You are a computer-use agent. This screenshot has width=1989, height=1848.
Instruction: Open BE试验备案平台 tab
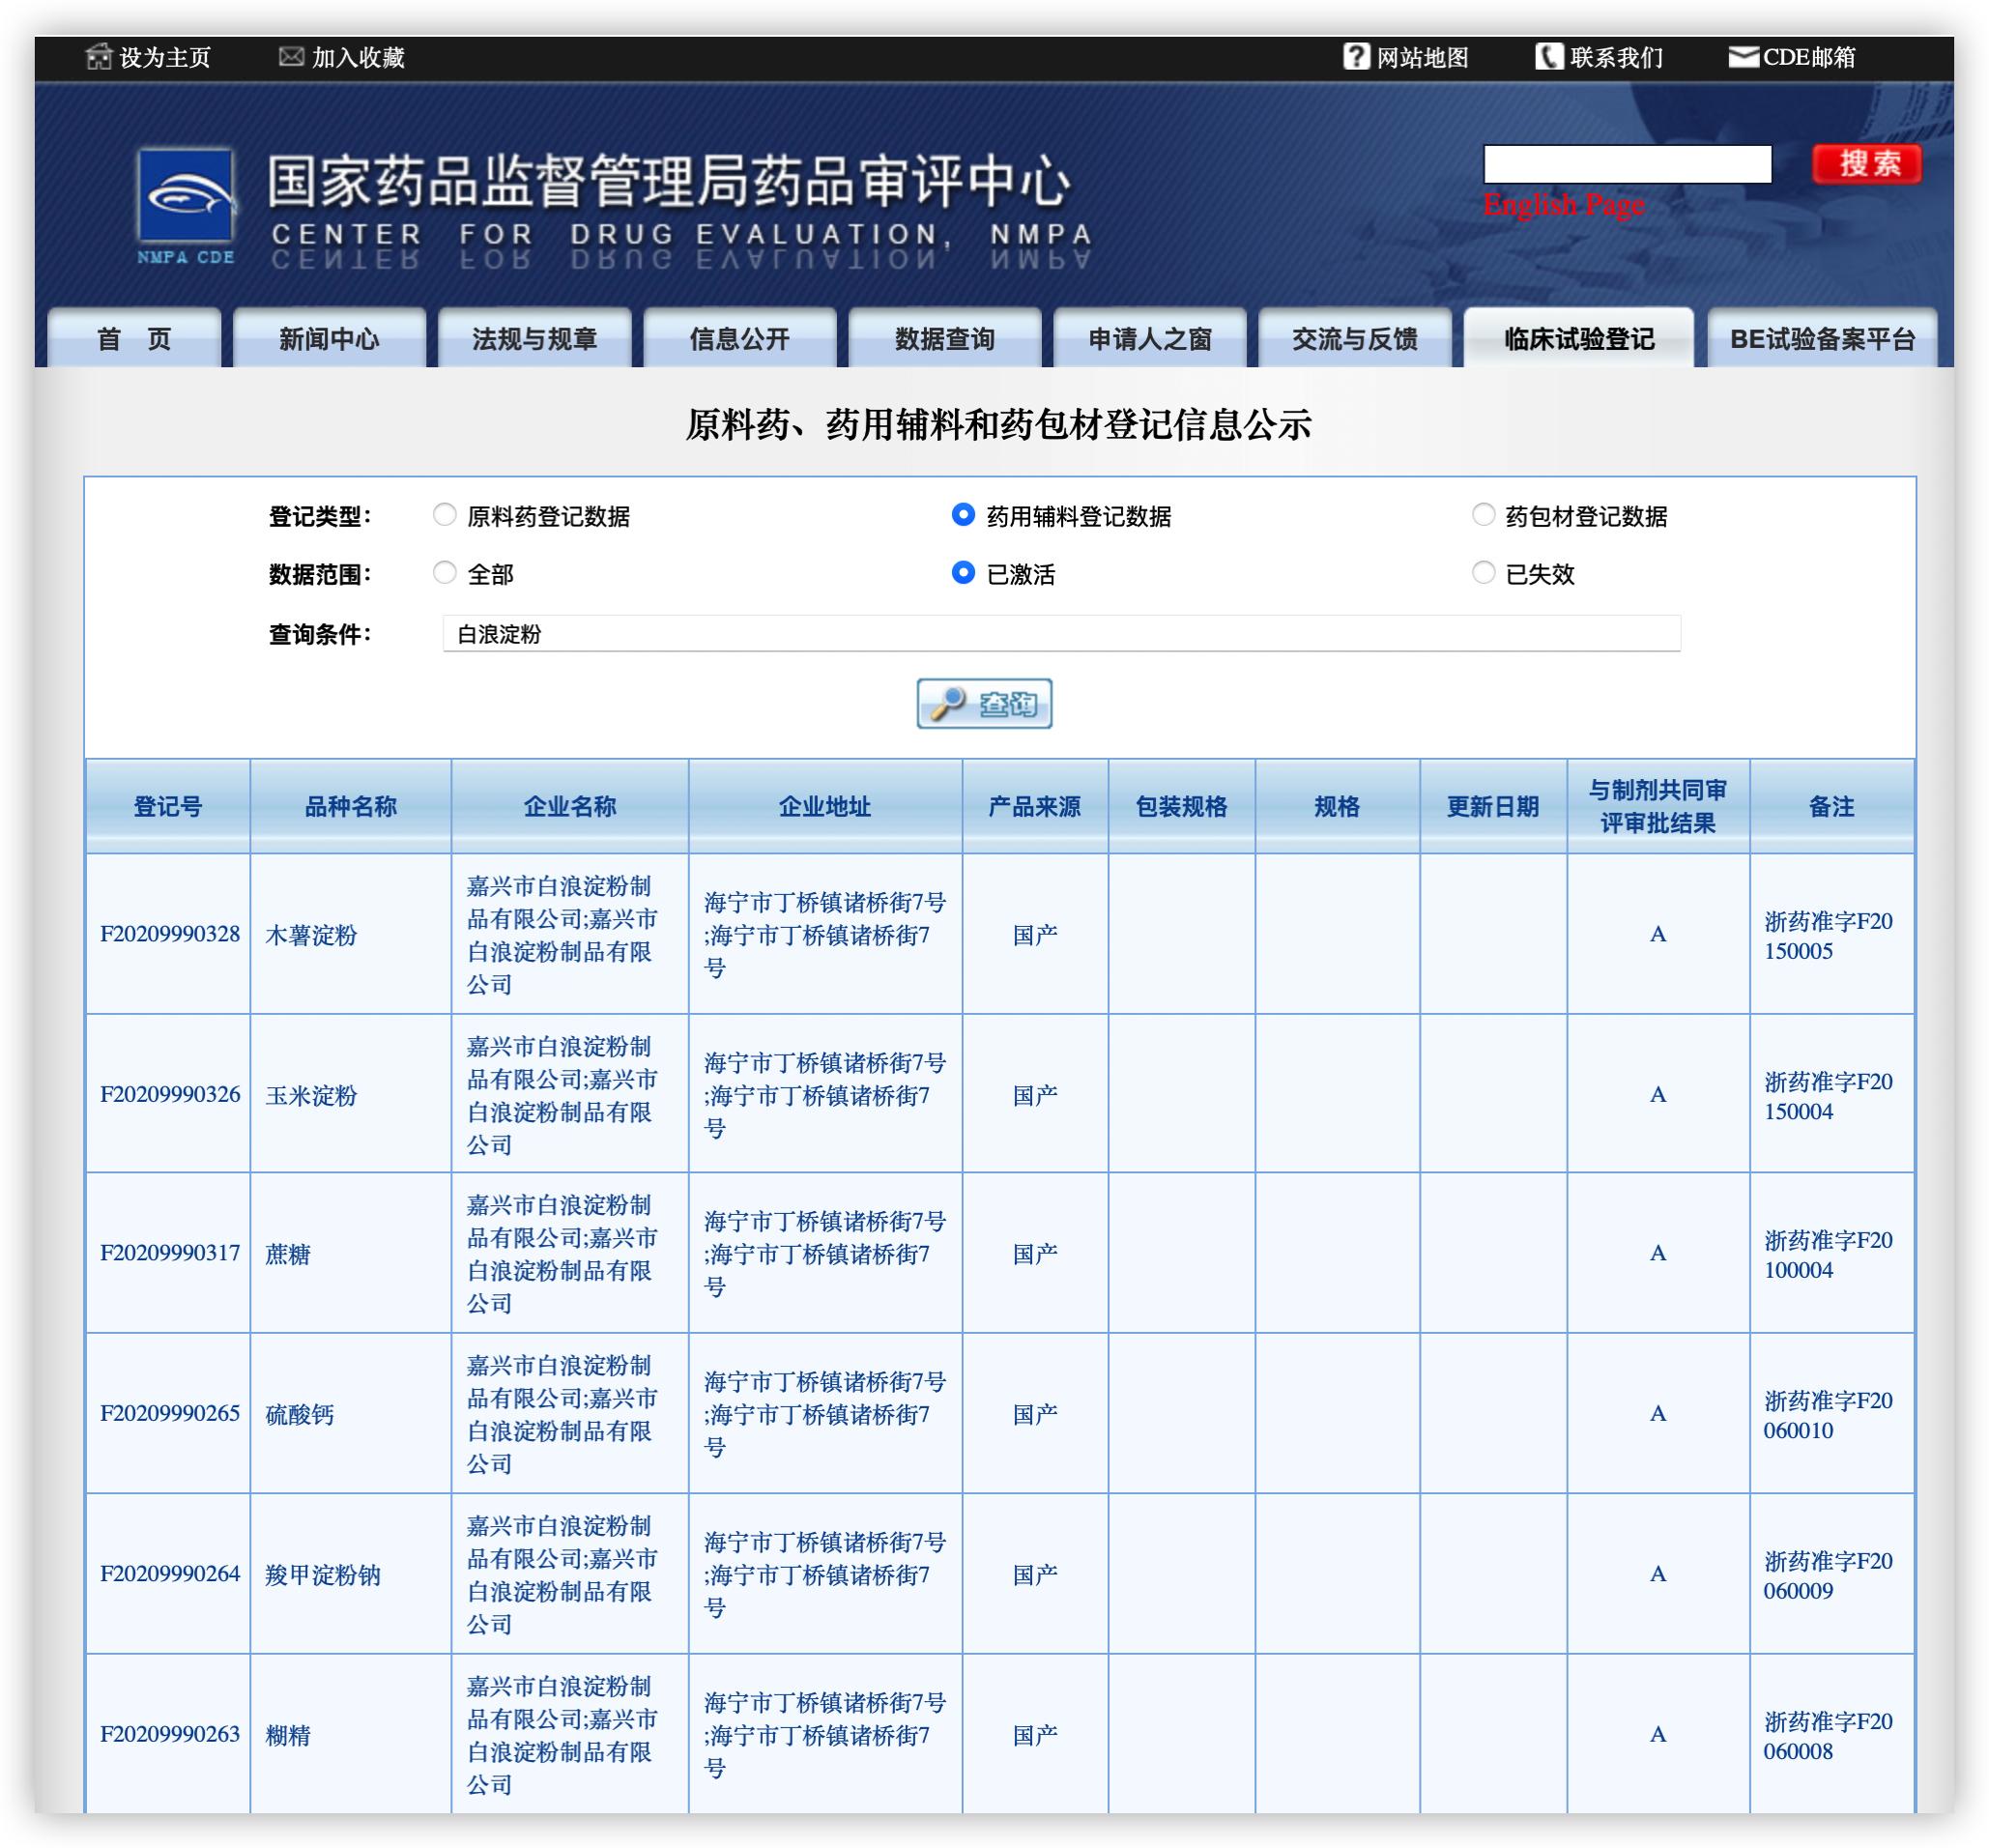coord(1821,340)
